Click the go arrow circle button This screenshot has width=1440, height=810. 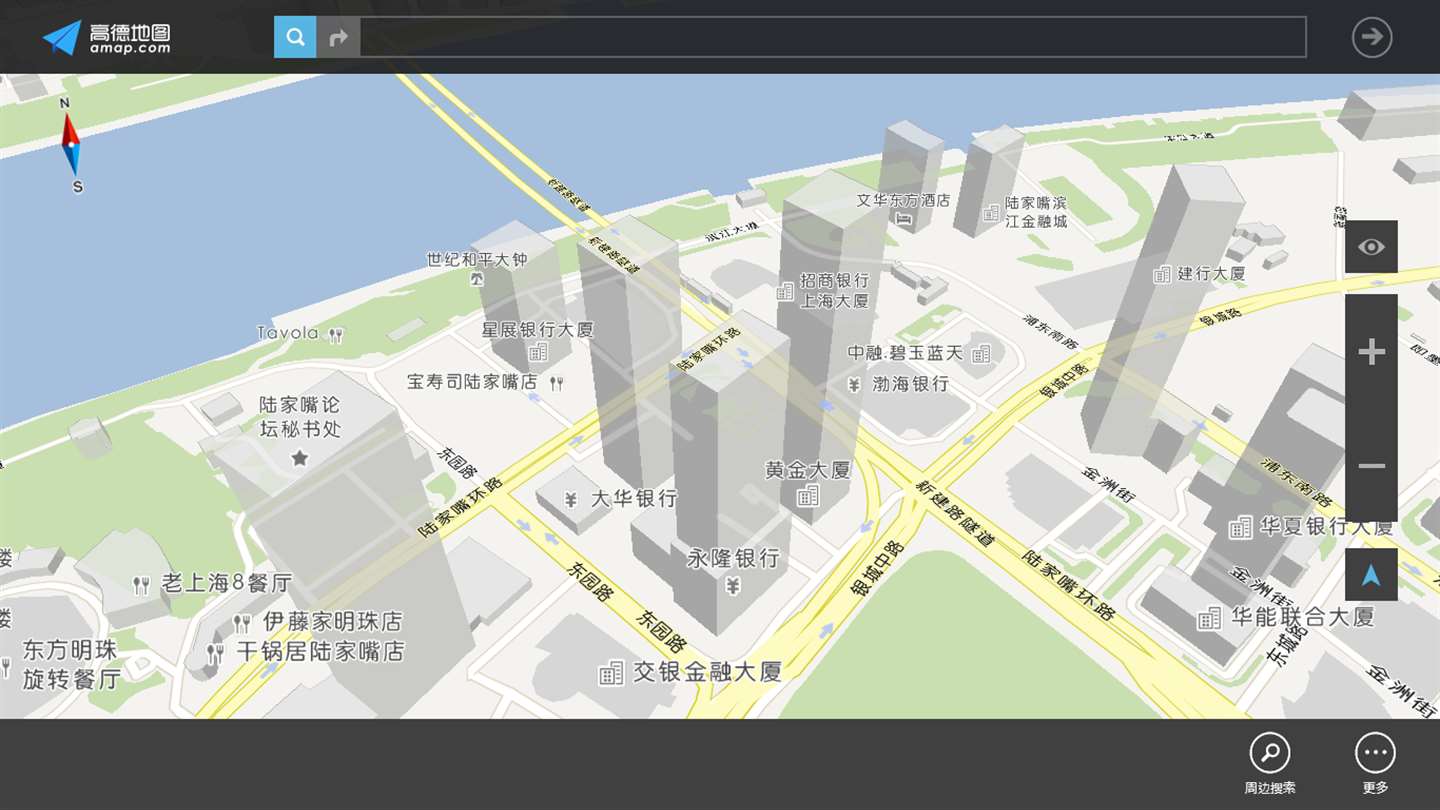point(1372,37)
